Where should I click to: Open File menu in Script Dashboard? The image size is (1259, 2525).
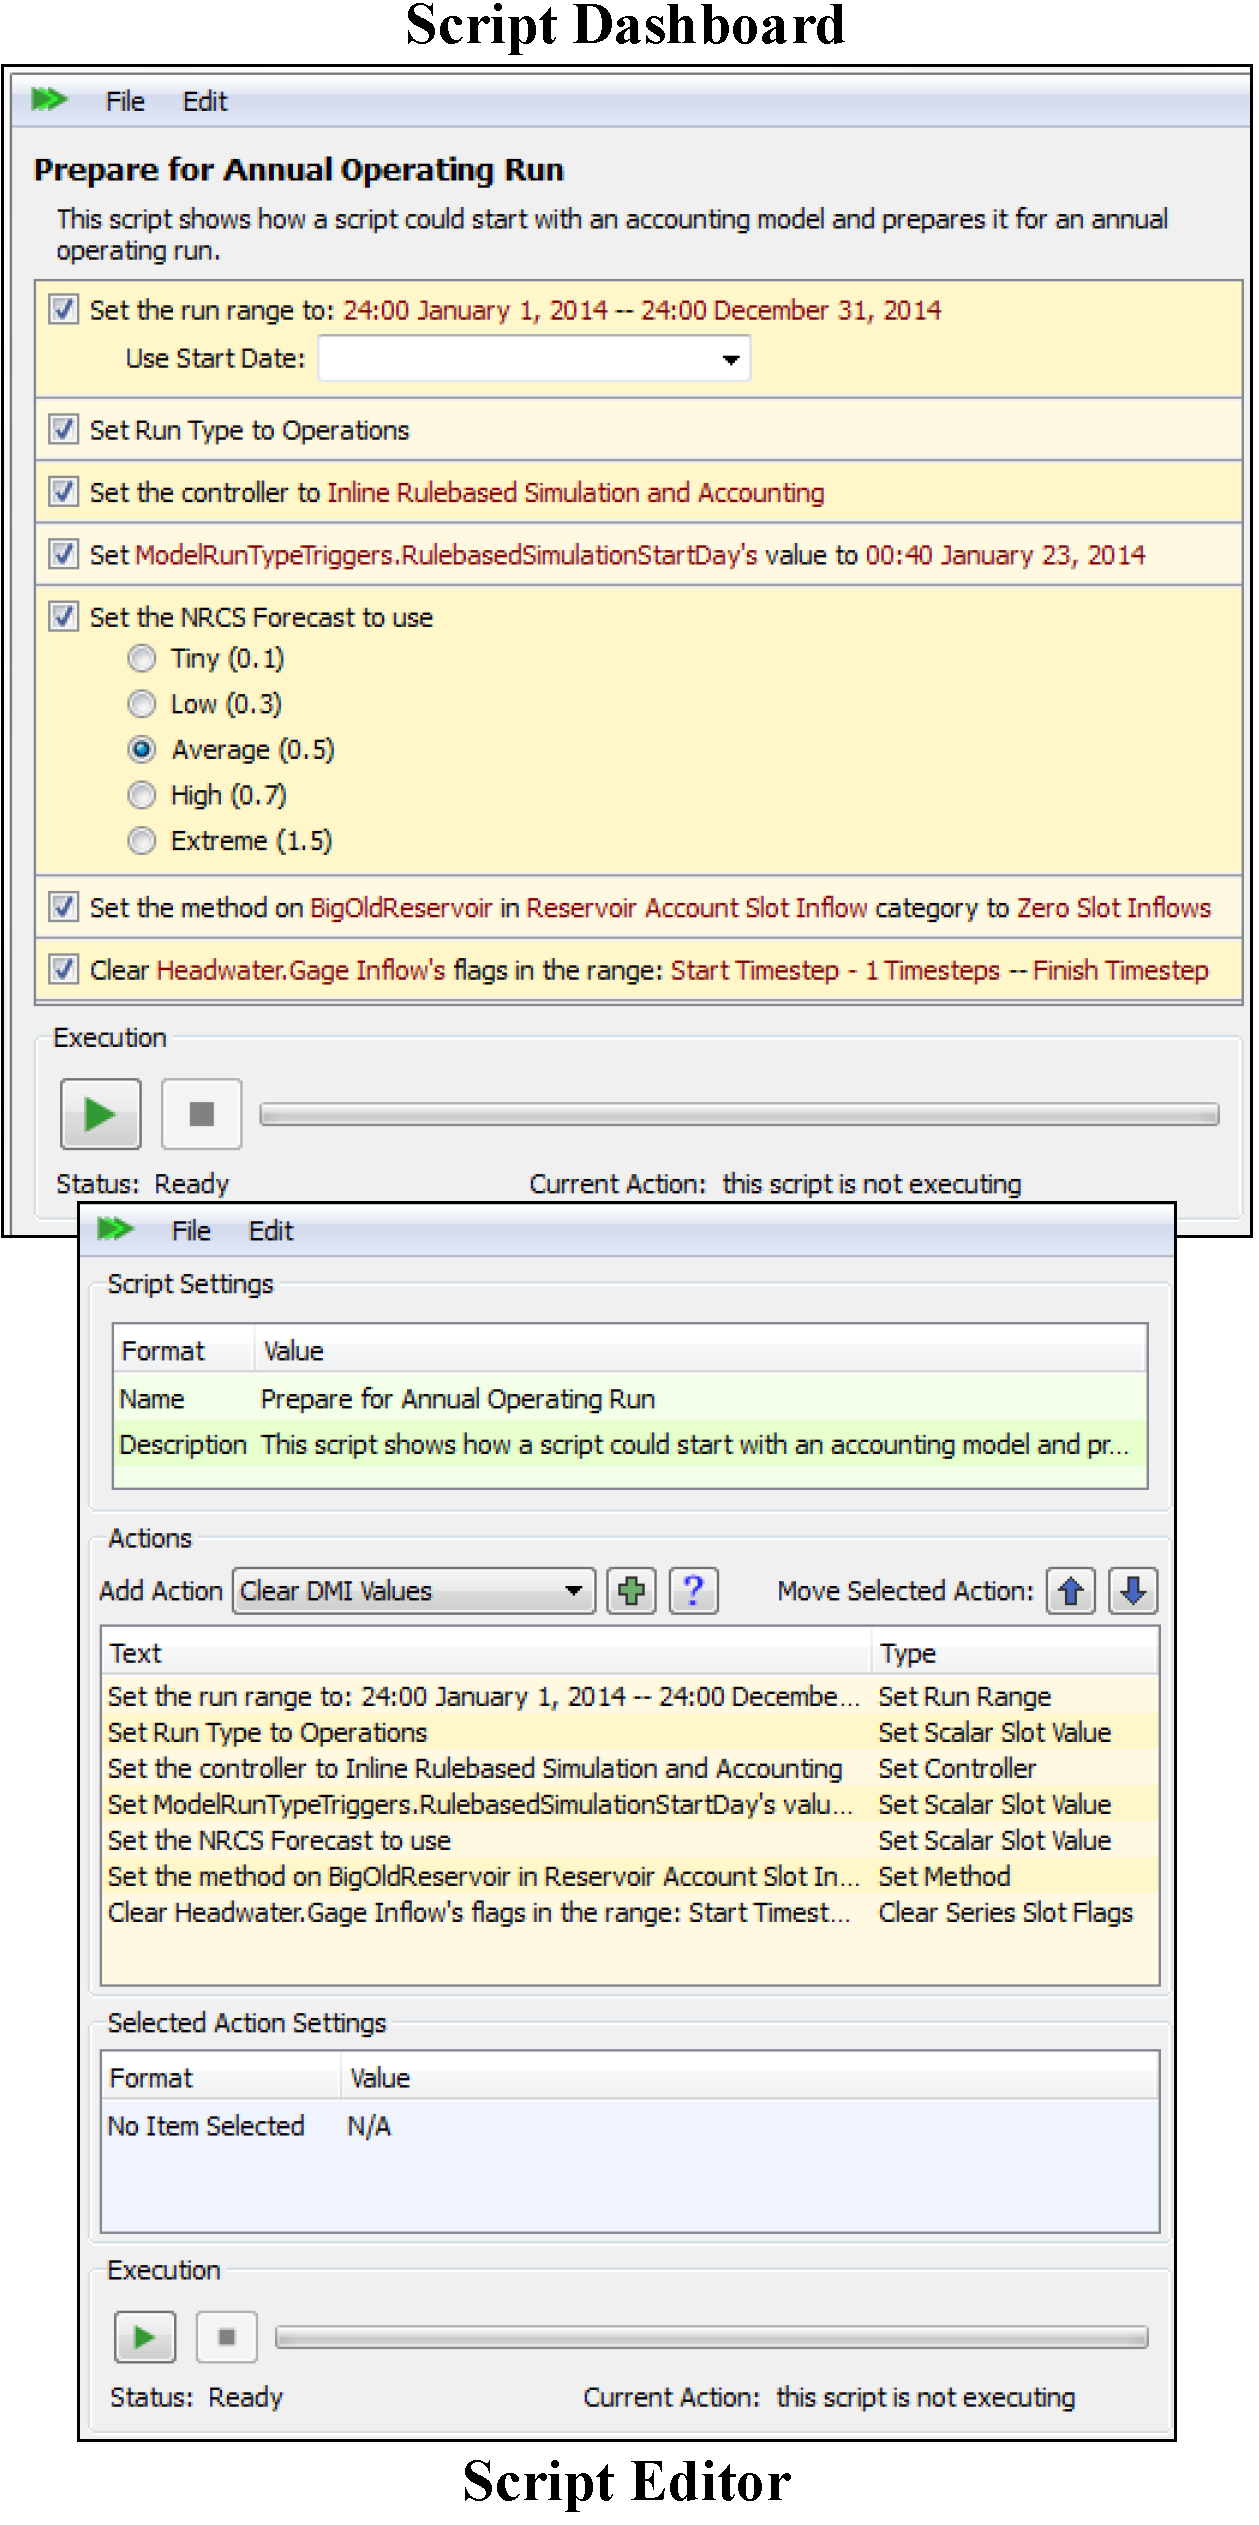tap(125, 102)
